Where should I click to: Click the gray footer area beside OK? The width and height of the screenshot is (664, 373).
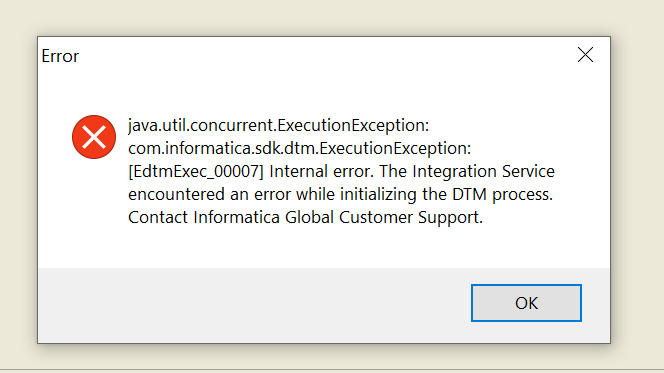[x=254, y=305]
